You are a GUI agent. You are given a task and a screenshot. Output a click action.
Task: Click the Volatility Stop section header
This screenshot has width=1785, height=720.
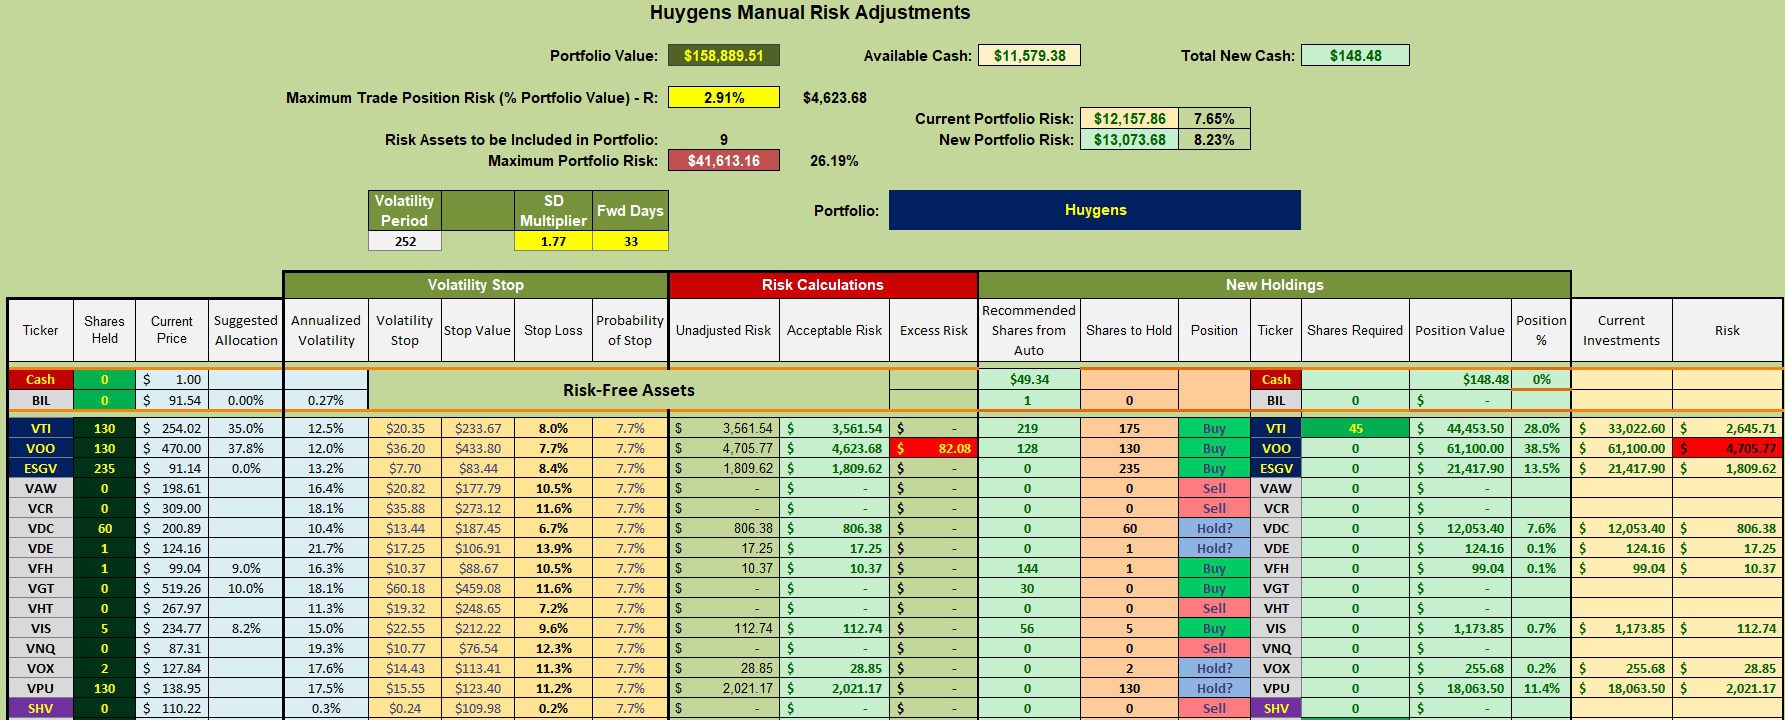coord(475,285)
